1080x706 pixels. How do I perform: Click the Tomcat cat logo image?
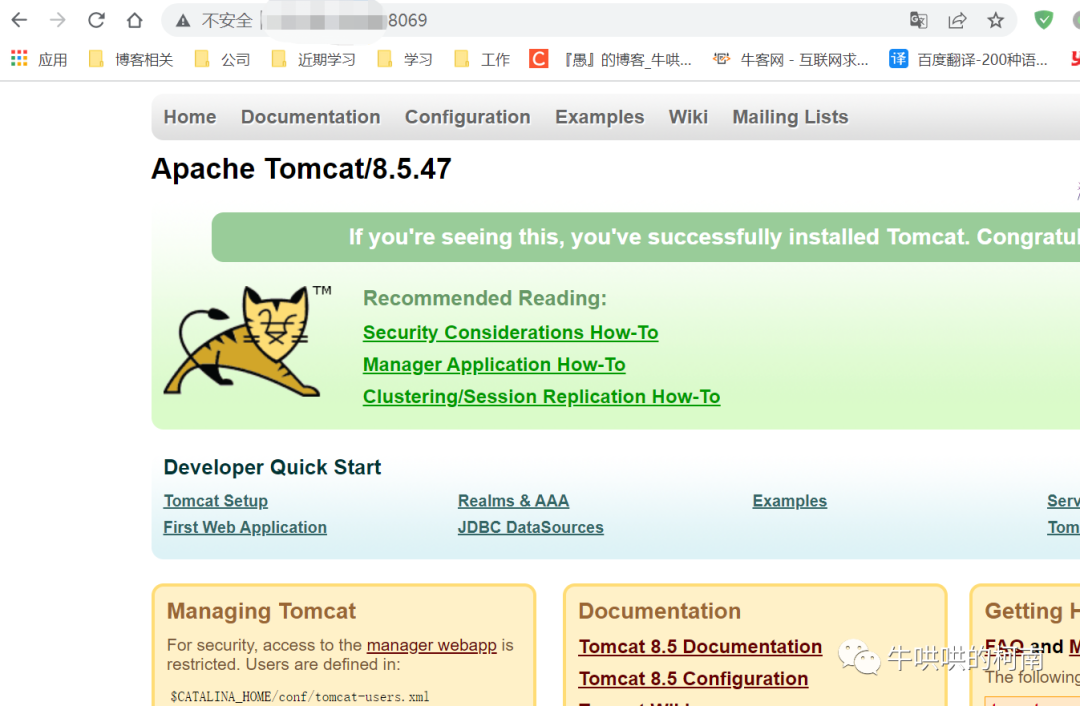247,340
